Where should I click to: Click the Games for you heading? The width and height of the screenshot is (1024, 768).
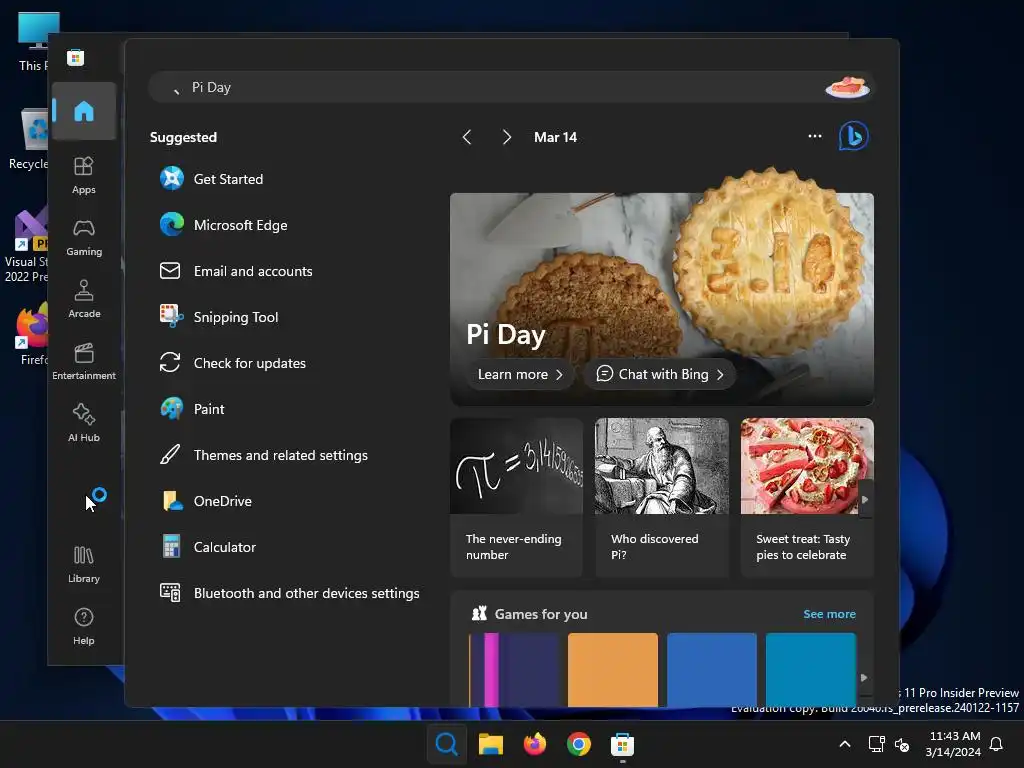pyautogui.click(x=541, y=614)
